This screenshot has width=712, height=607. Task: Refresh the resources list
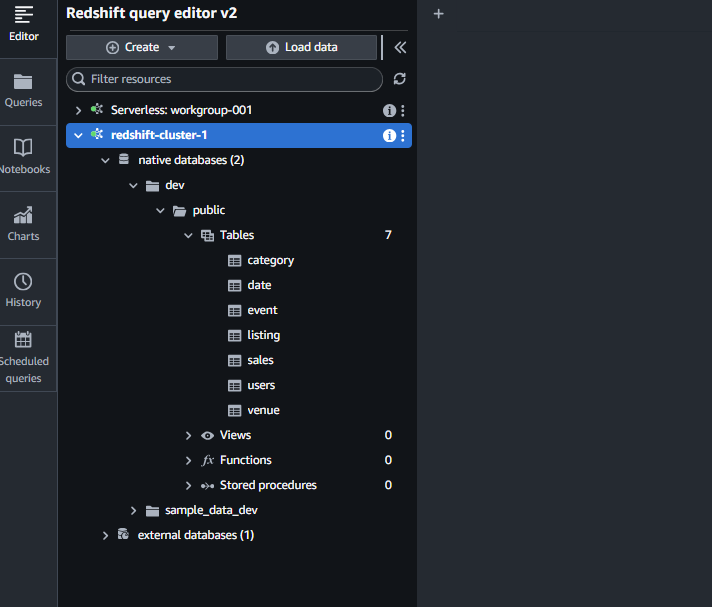coord(400,79)
